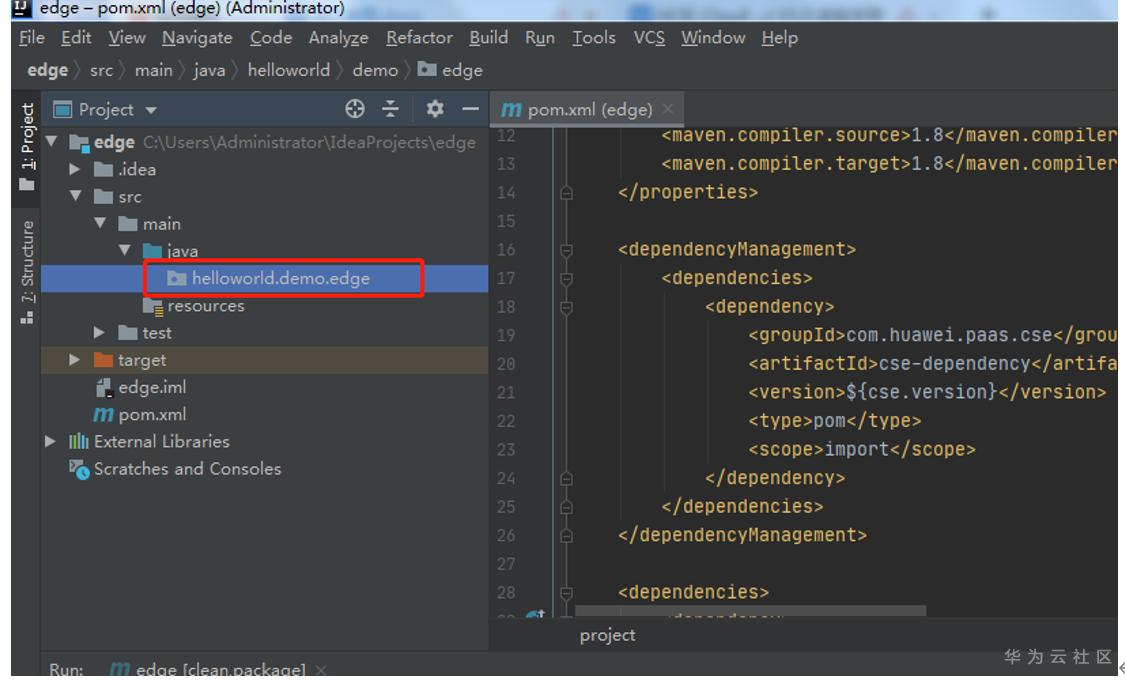Click the Maven 'm' icon beside pom.xml in tree
The height and width of the screenshot is (682, 1125).
tap(103, 415)
